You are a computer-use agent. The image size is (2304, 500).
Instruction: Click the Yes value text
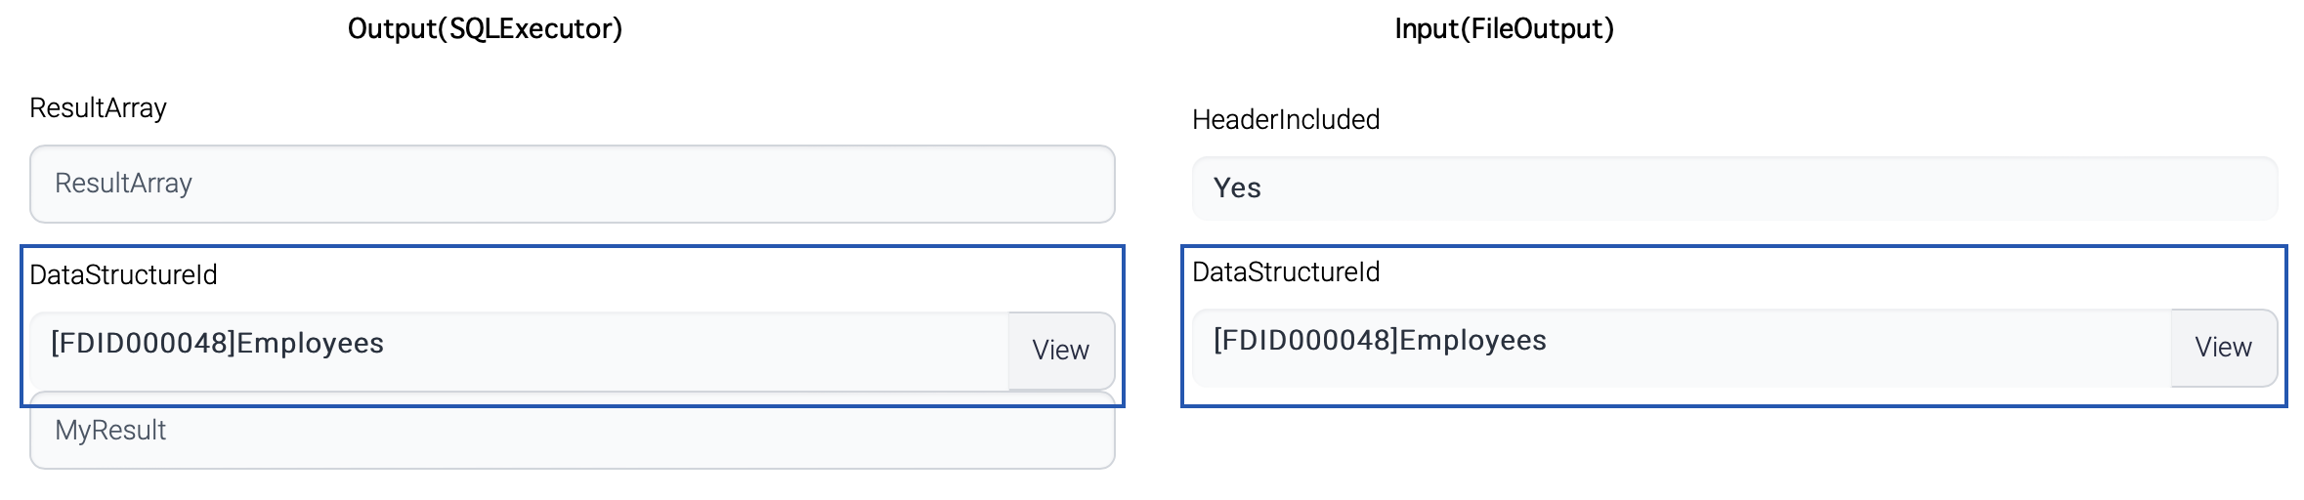pos(1237,188)
